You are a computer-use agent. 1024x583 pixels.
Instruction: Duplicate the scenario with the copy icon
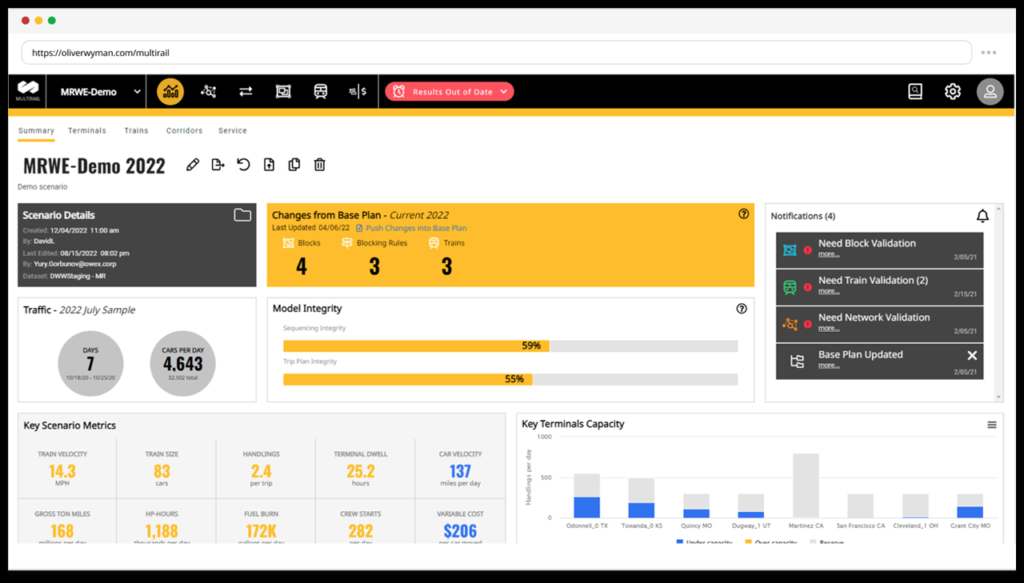tap(293, 164)
